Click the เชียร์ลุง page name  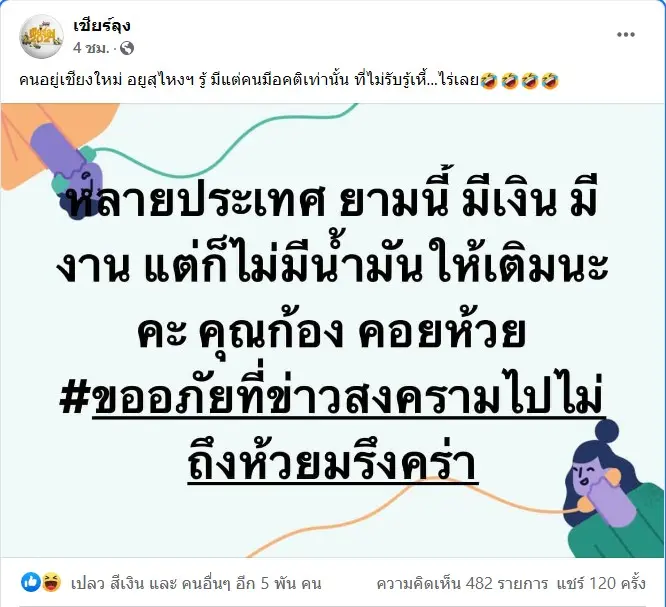tap(102, 25)
